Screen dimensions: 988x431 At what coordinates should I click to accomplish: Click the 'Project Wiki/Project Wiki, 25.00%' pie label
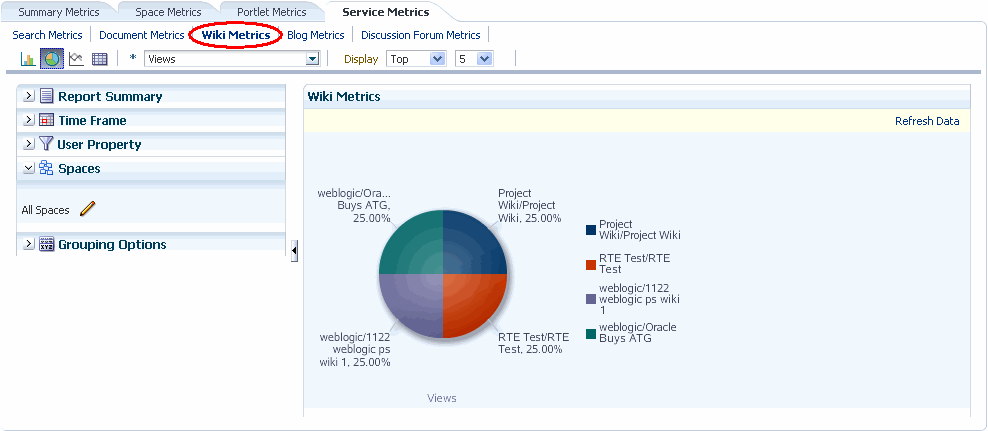(529, 205)
